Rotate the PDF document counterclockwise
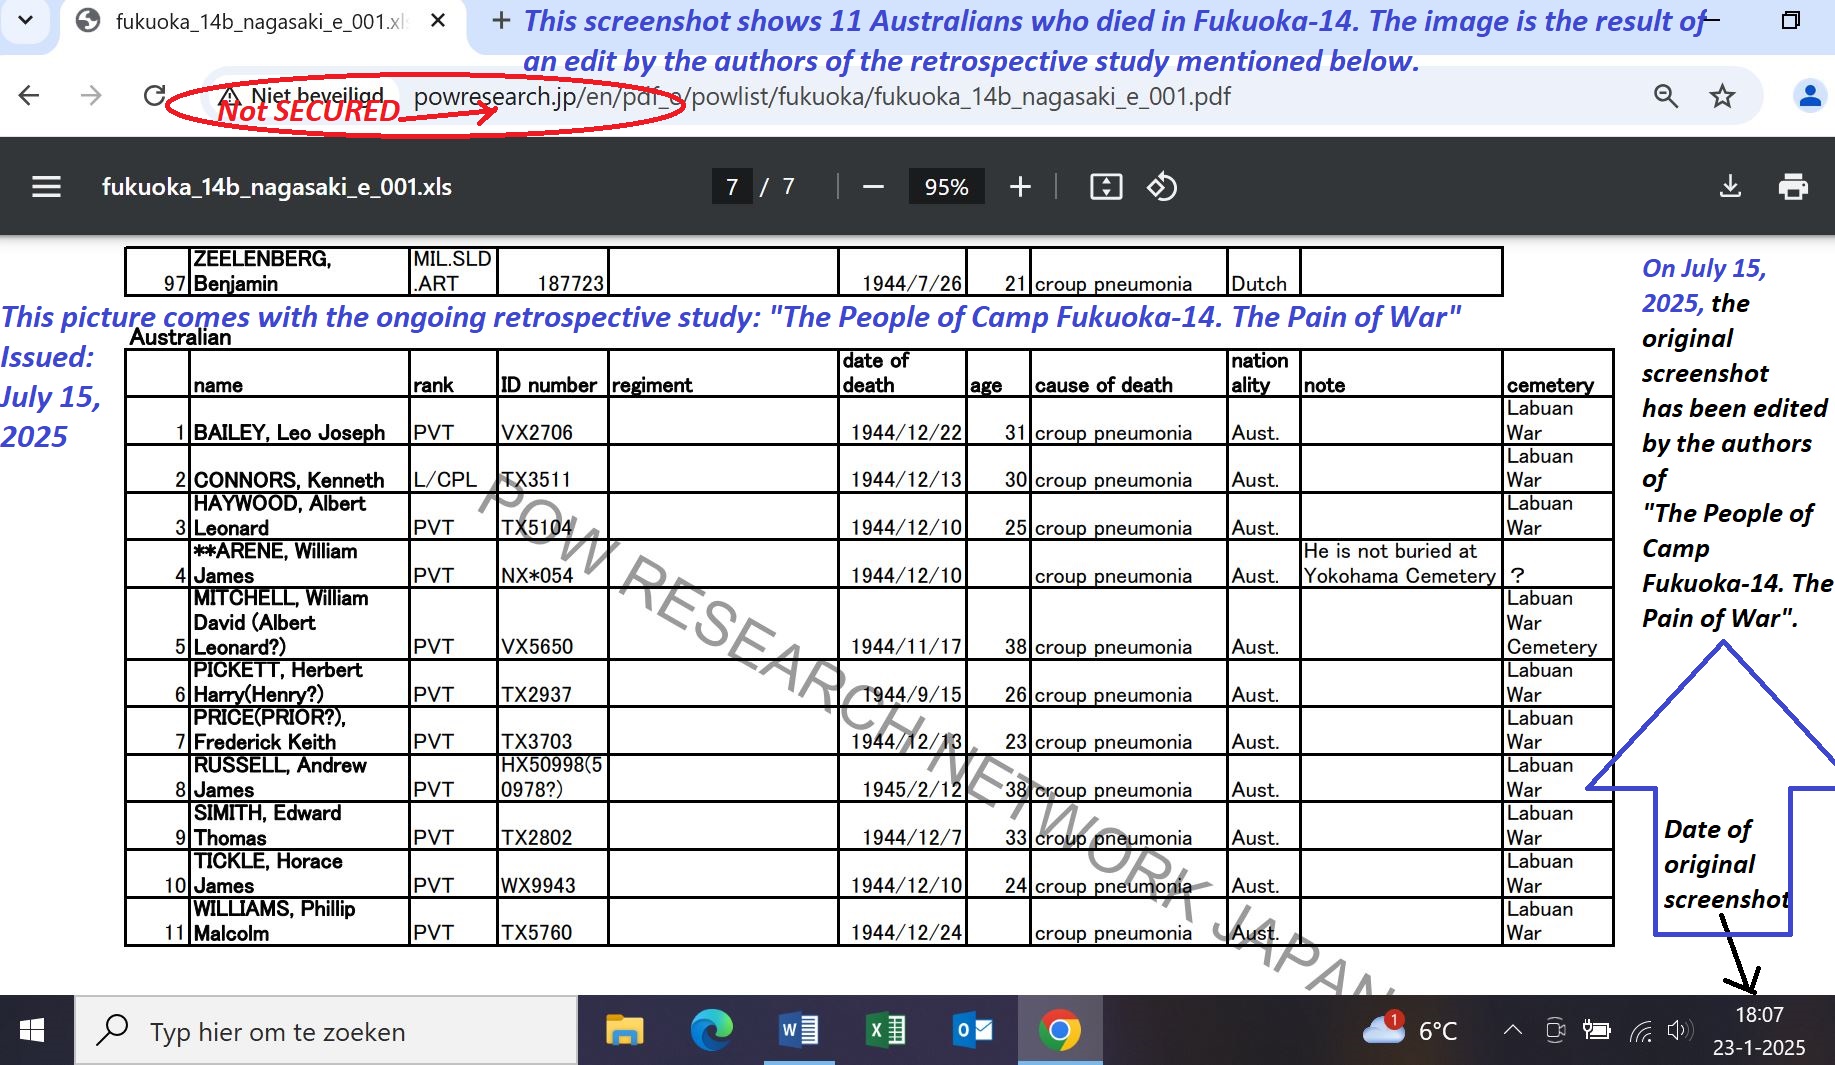 1161,187
